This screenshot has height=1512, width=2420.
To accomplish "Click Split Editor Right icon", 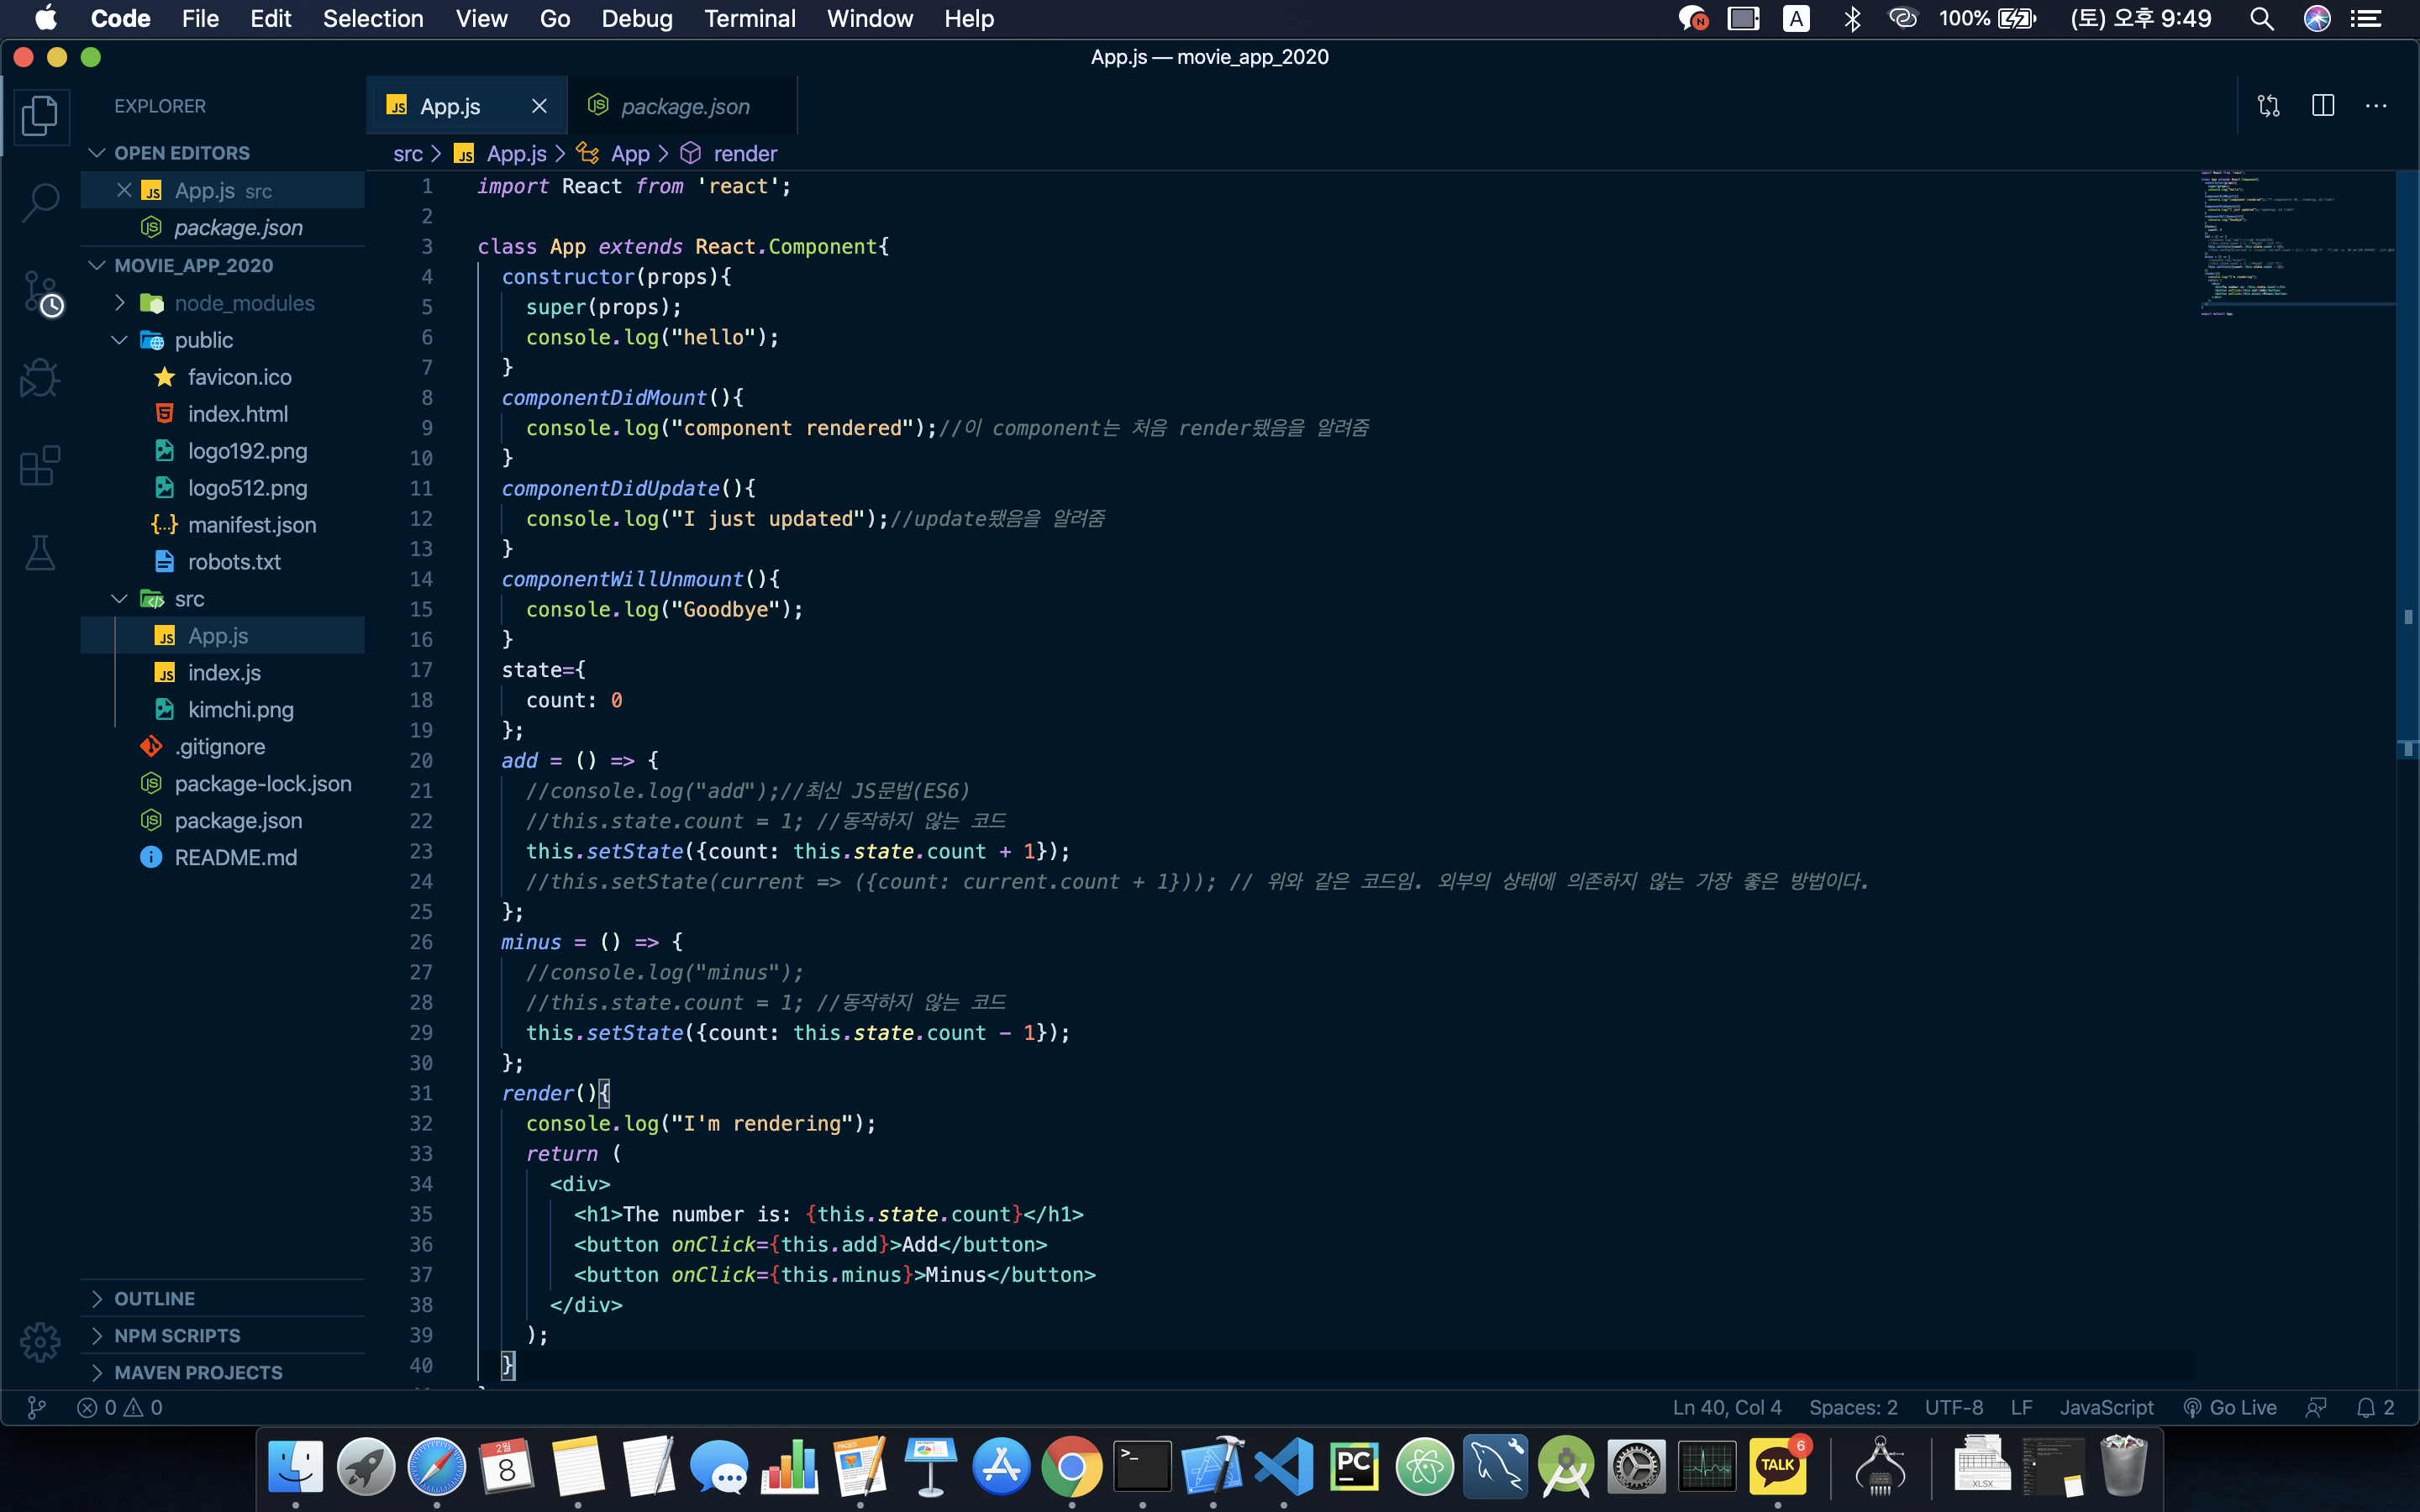I will (x=2322, y=106).
